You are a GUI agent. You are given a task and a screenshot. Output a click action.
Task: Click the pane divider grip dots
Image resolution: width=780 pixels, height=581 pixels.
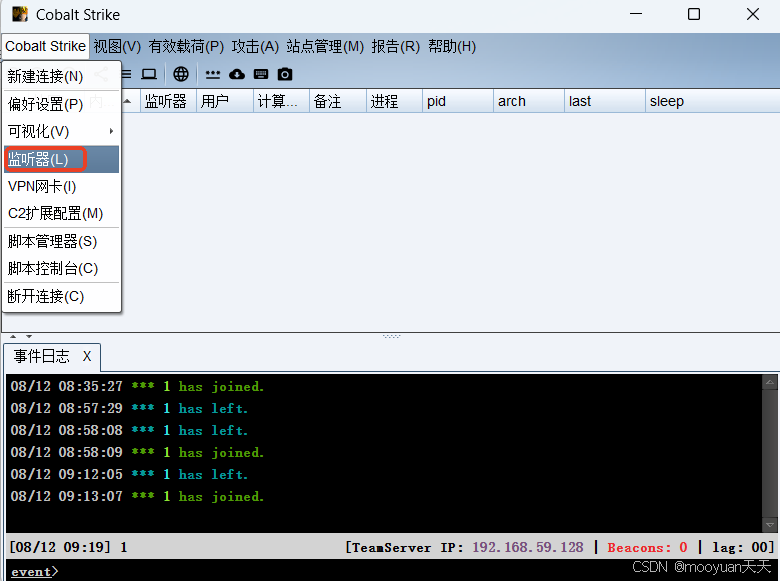(391, 337)
